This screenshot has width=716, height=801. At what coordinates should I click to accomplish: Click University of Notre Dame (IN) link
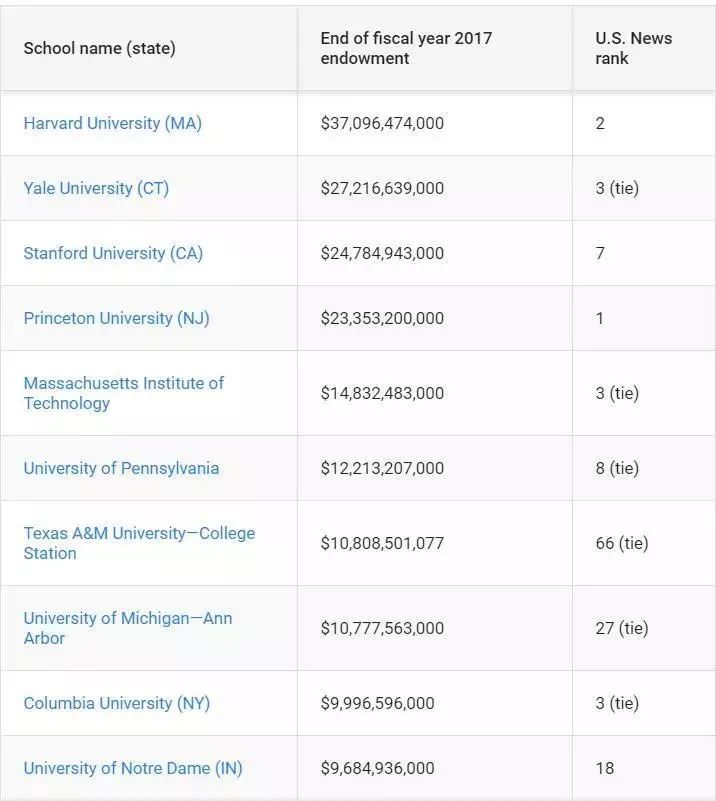click(133, 769)
